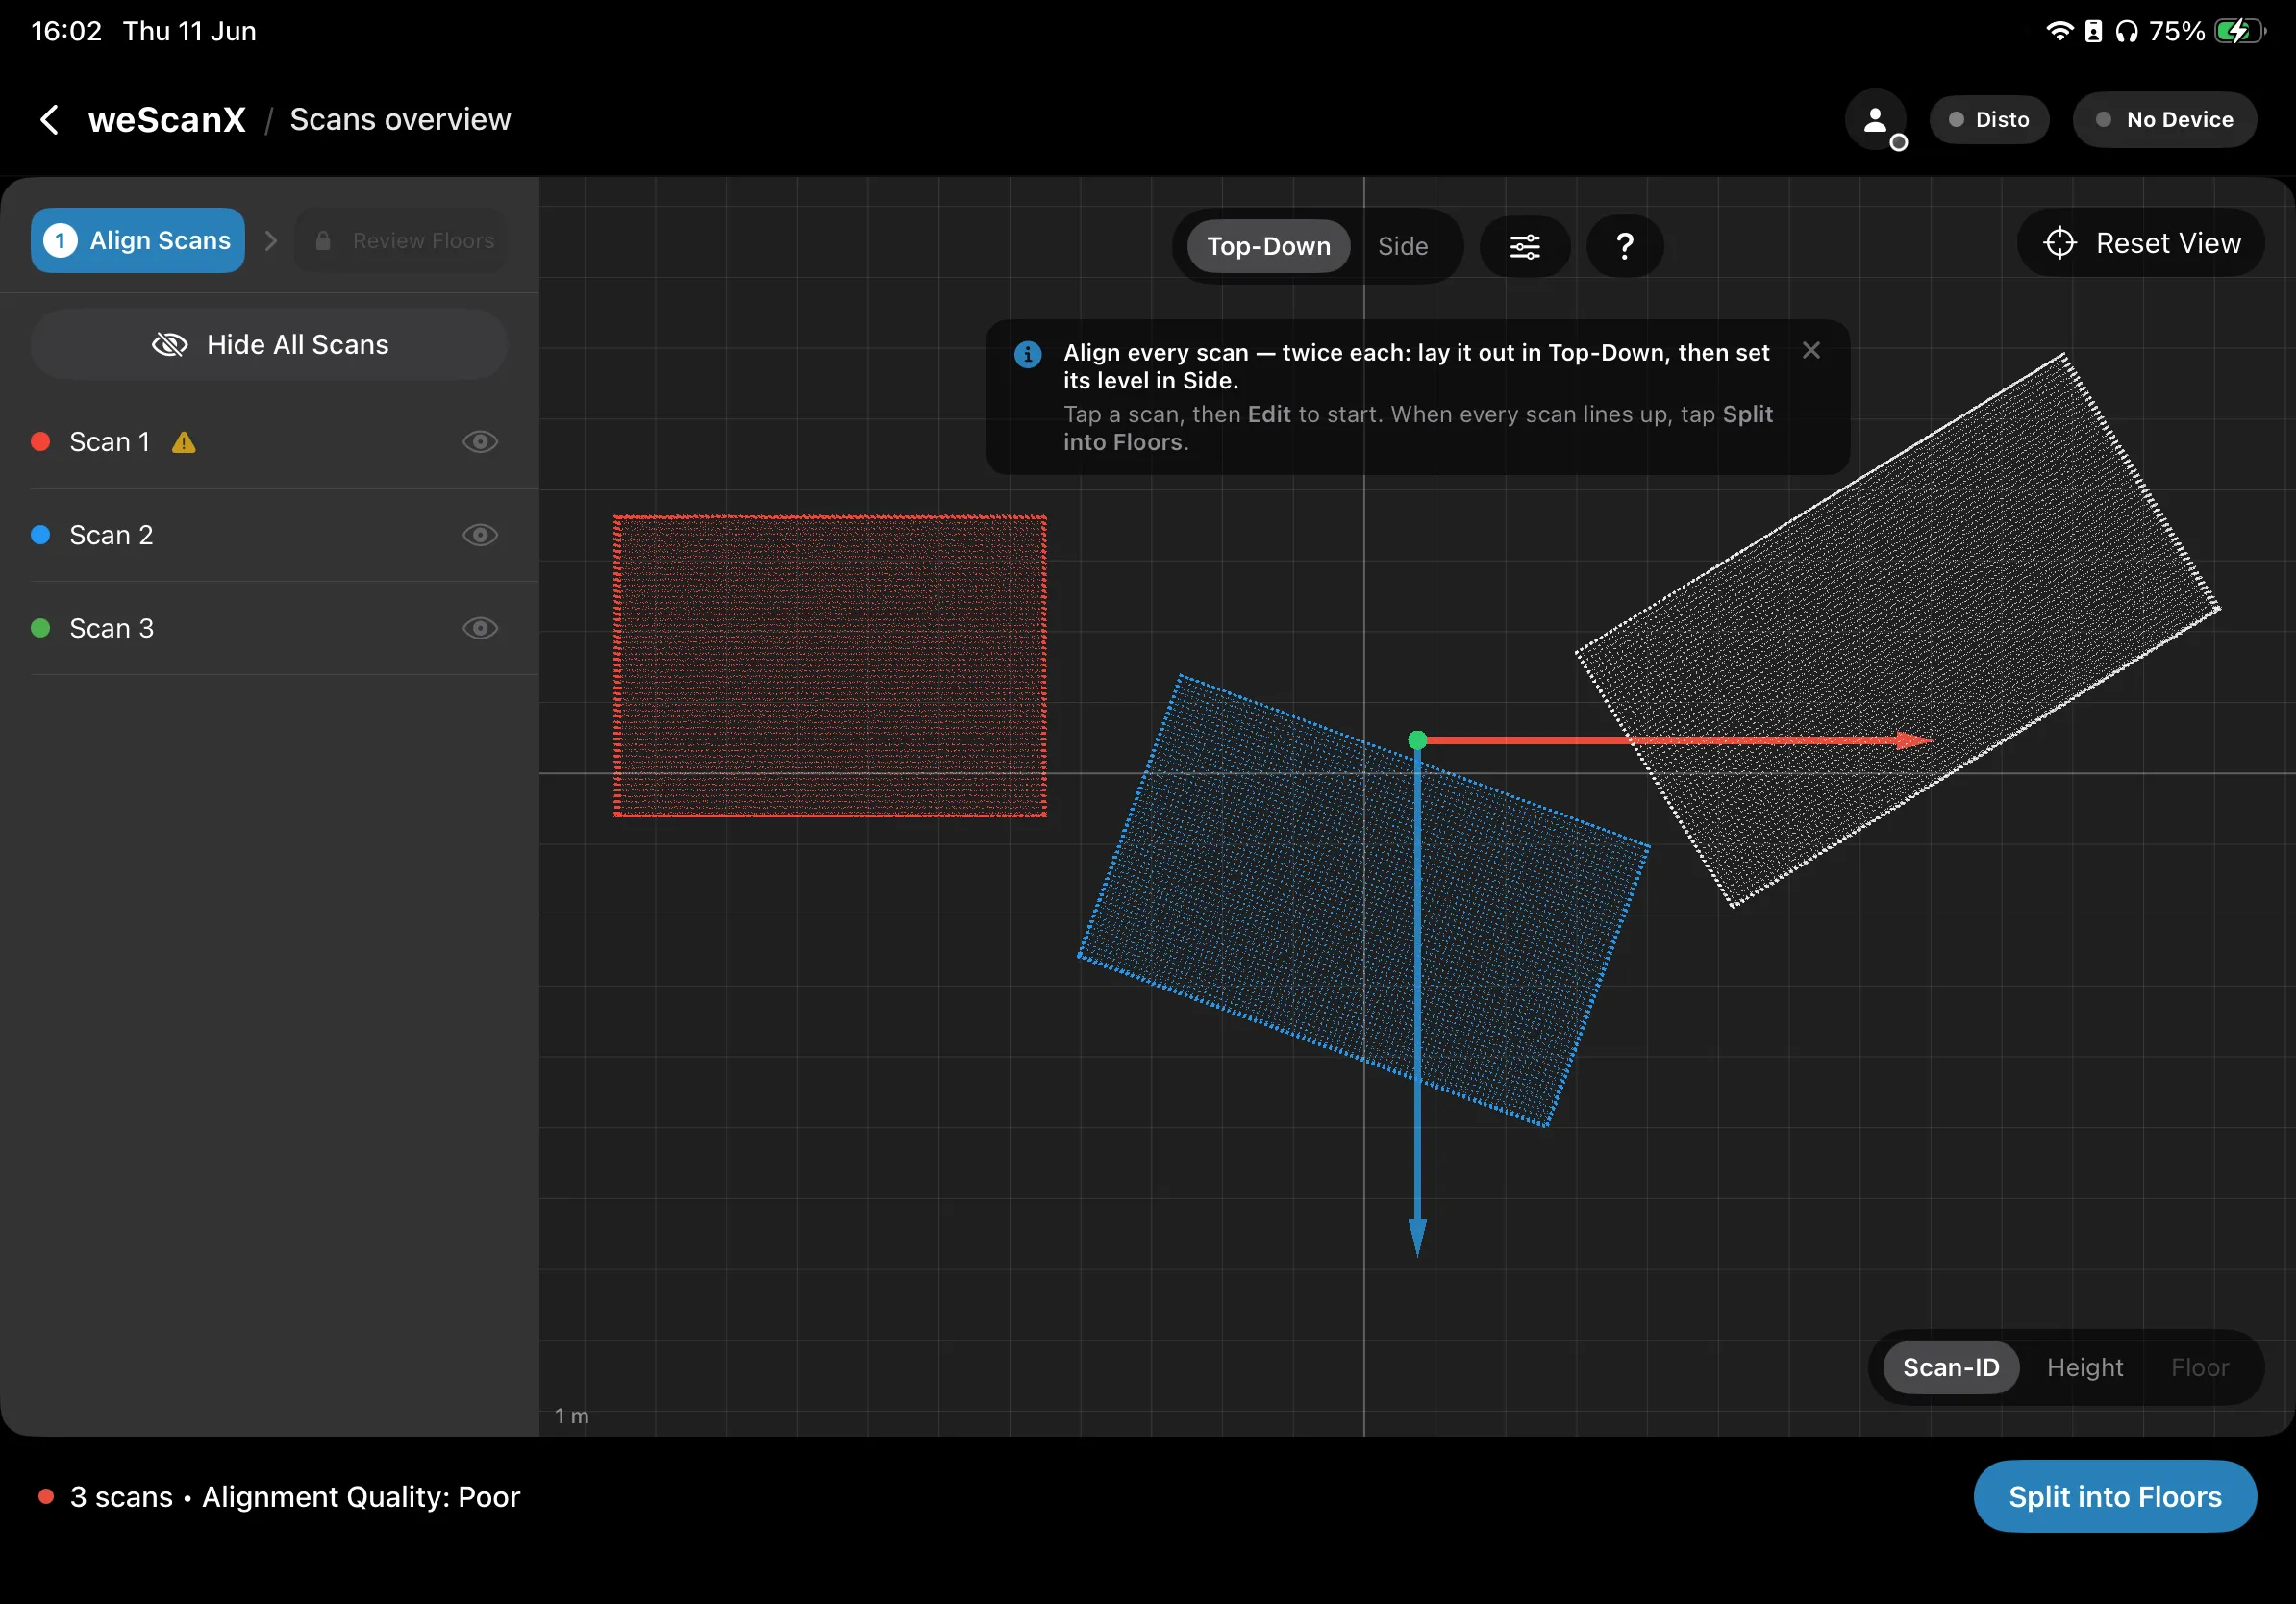2296x1604 pixels.
Task: Open the No Device status button
Action: pyautogui.click(x=2164, y=120)
